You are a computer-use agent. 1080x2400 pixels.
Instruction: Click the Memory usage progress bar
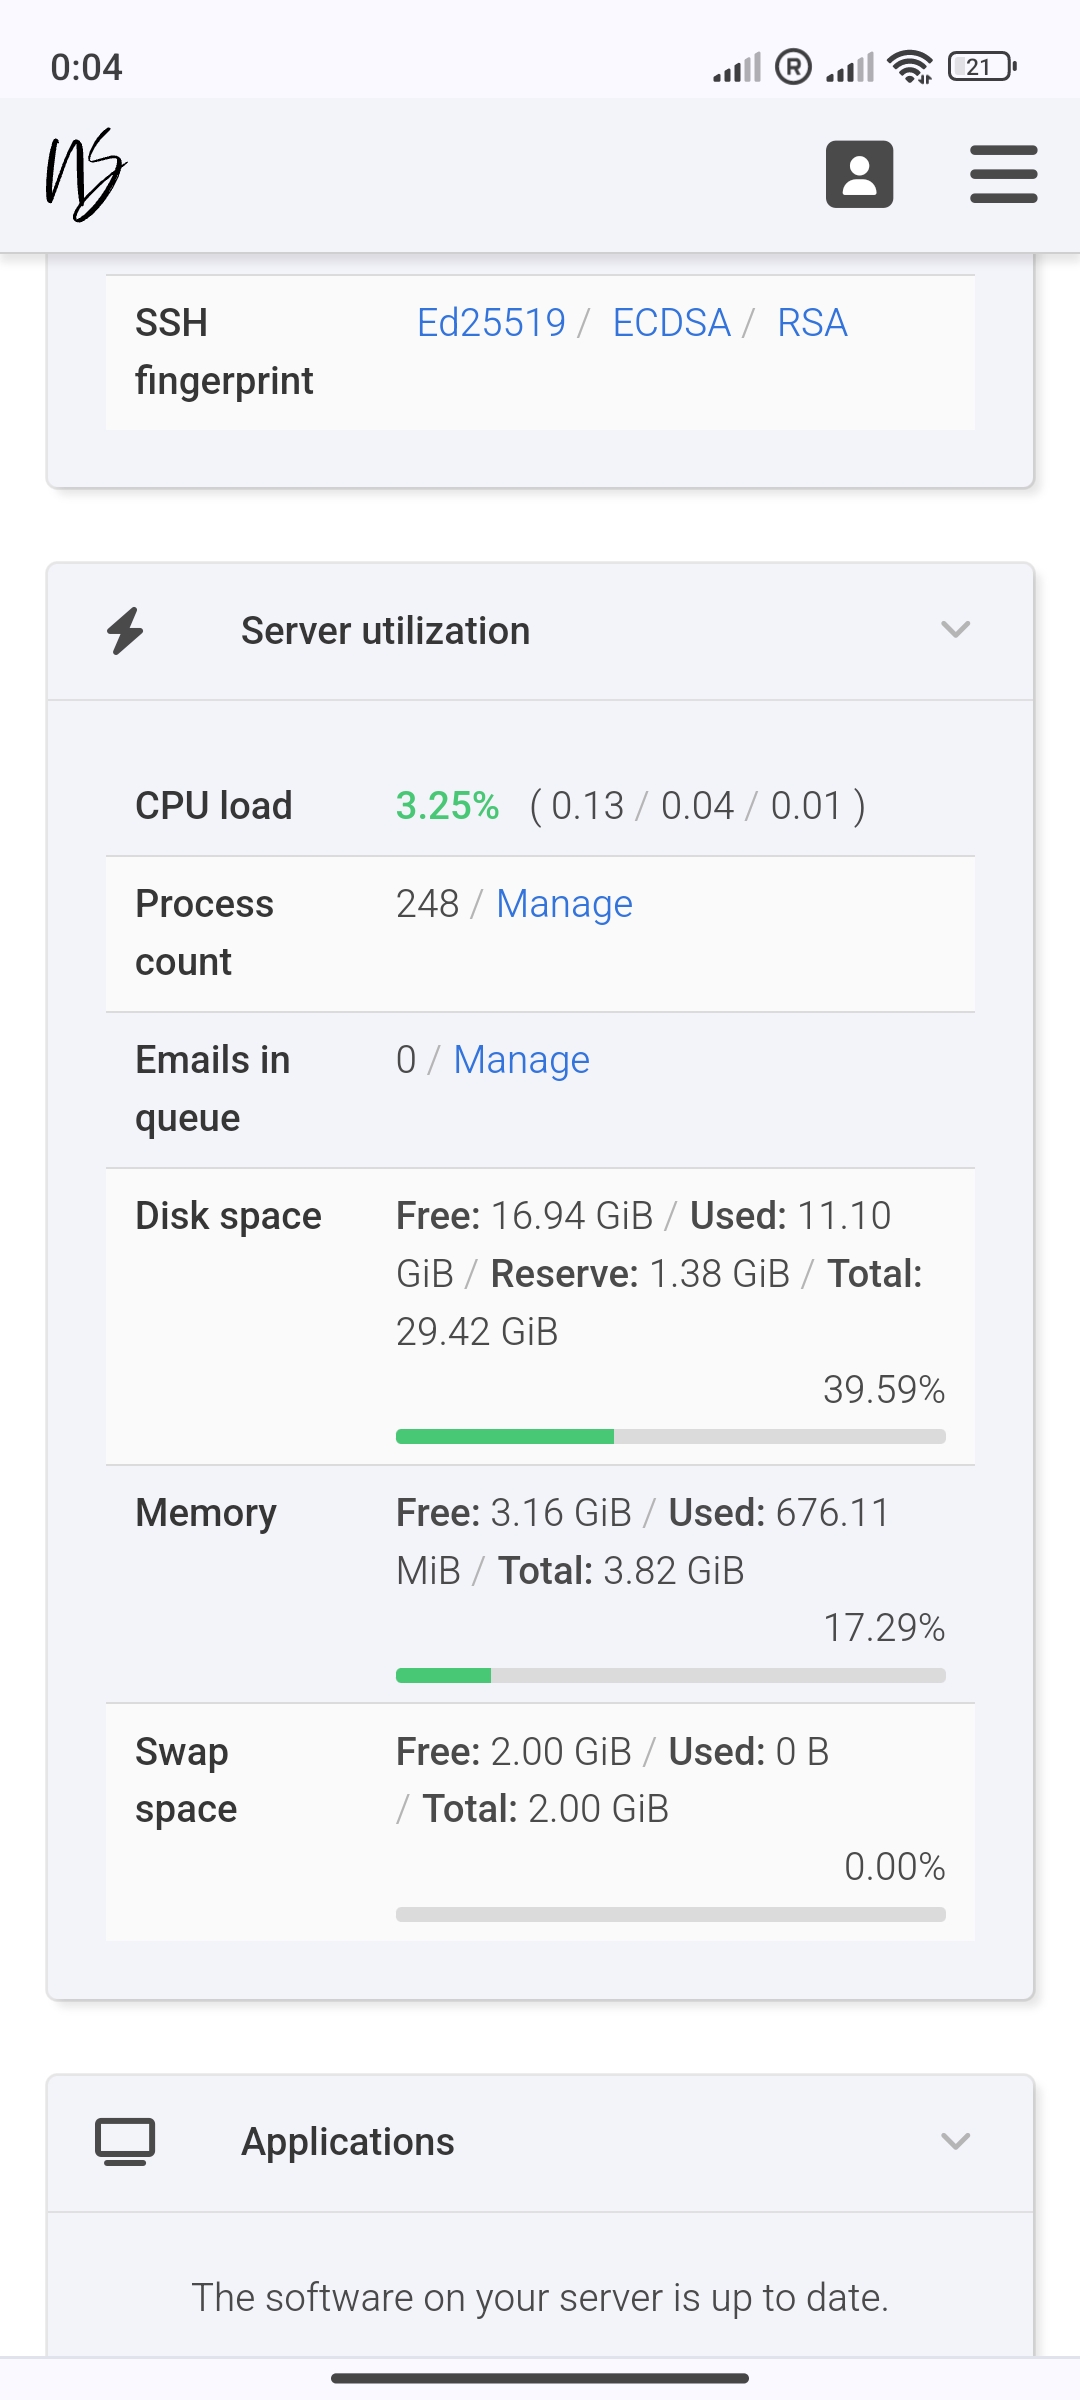[x=670, y=1675]
